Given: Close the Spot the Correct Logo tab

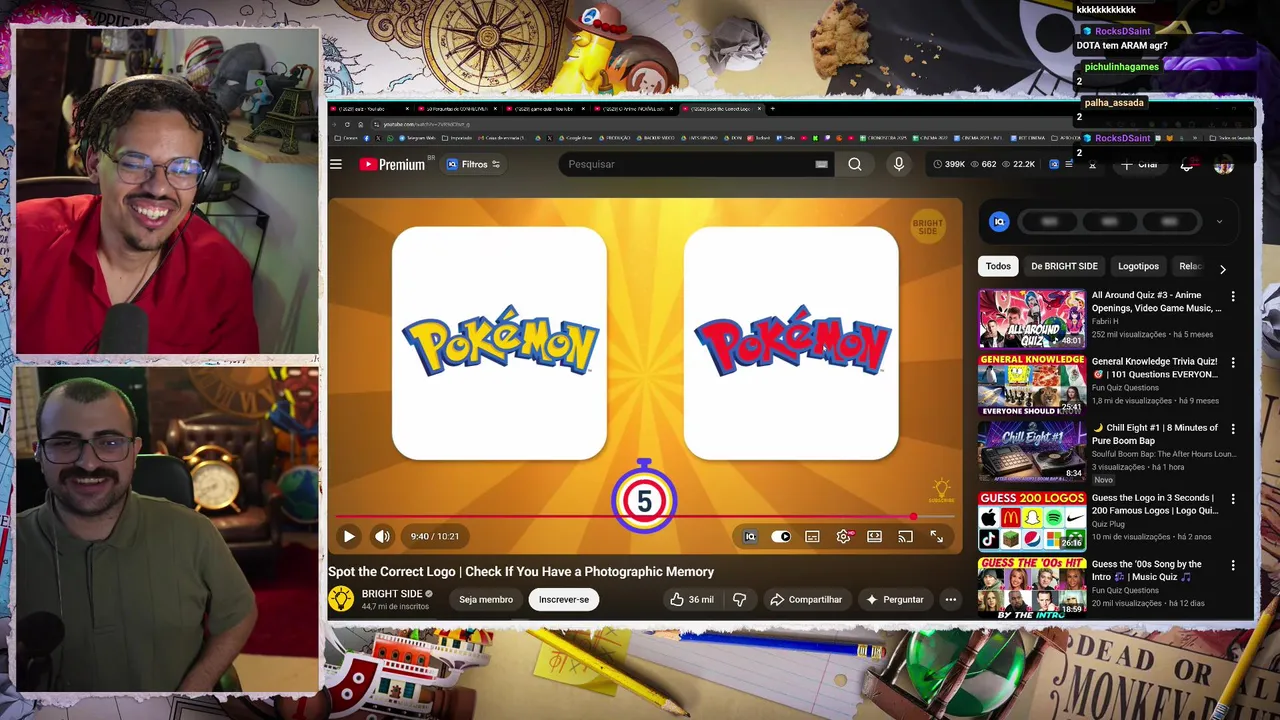Looking at the screenshot, I should coord(759,108).
